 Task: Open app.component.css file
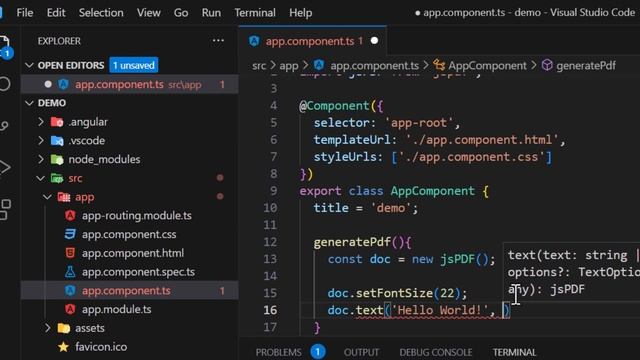coord(129,234)
